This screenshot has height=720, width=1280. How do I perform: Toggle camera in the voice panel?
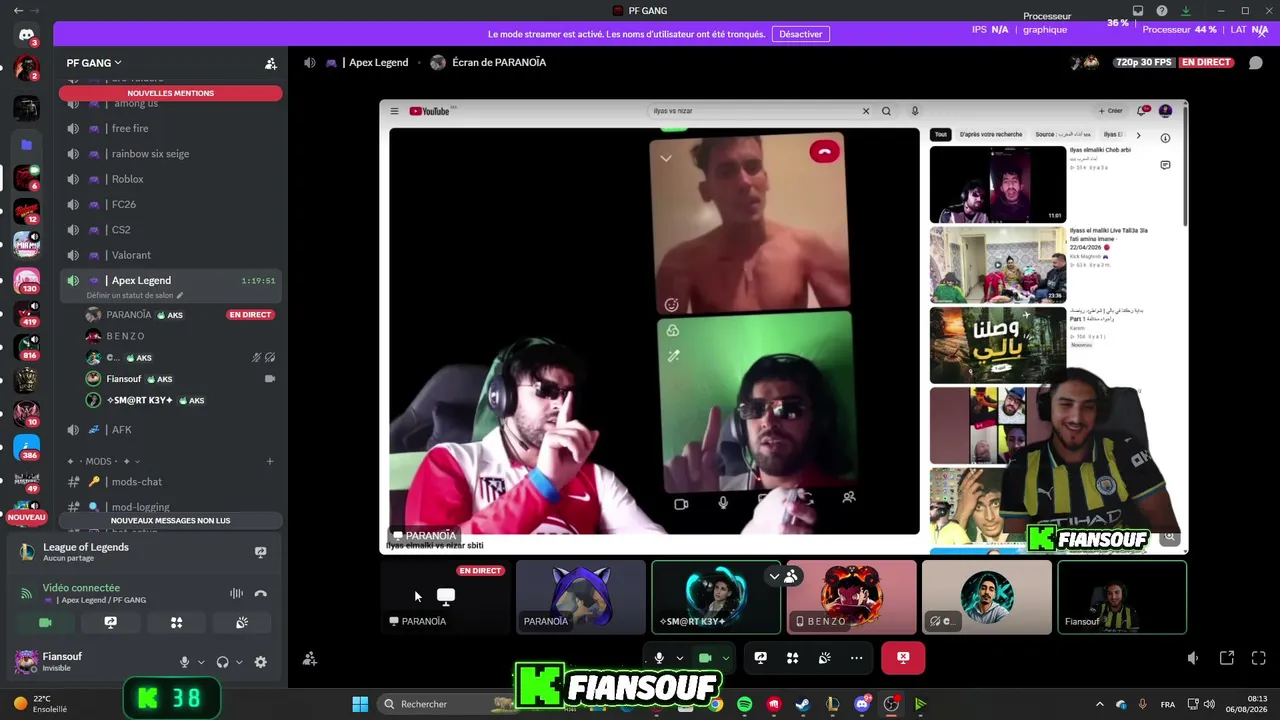(x=45, y=622)
